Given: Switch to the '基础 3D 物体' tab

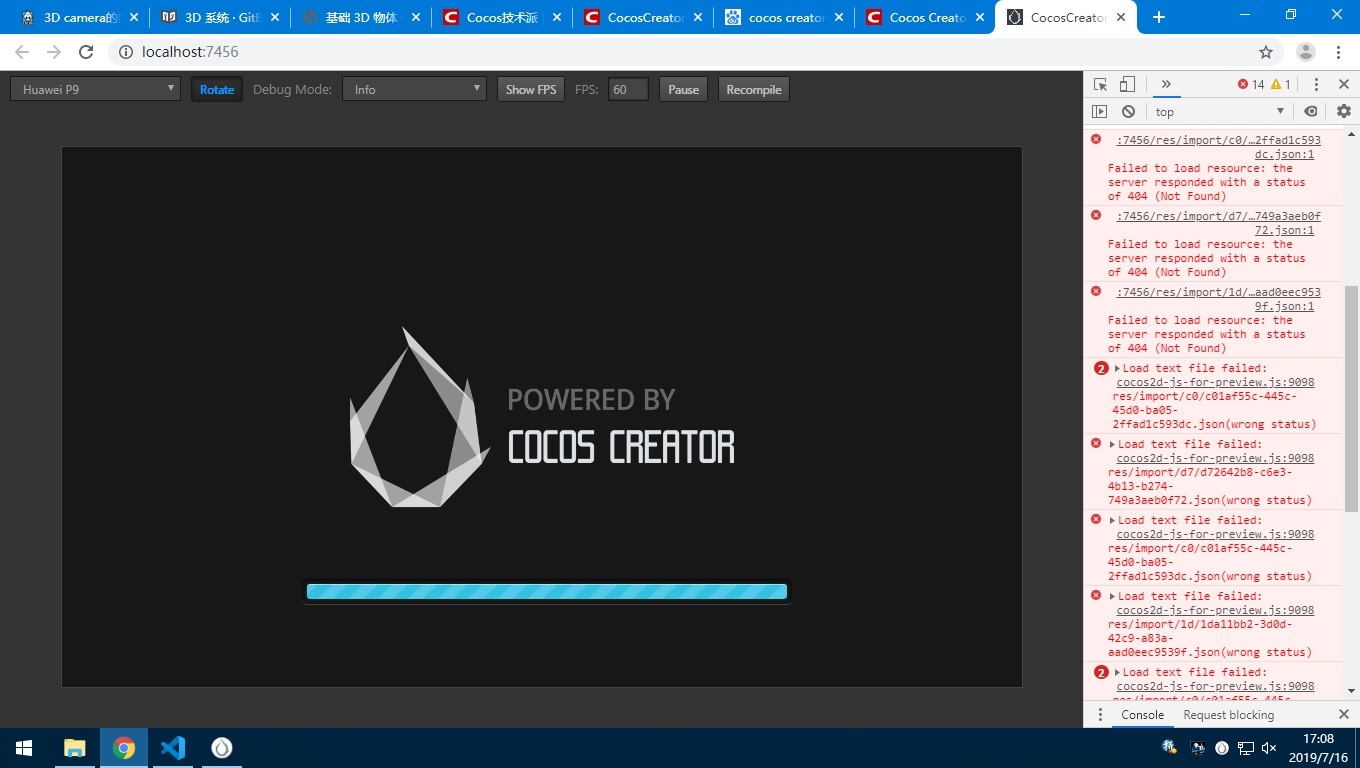Looking at the screenshot, I should pos(360,17).
